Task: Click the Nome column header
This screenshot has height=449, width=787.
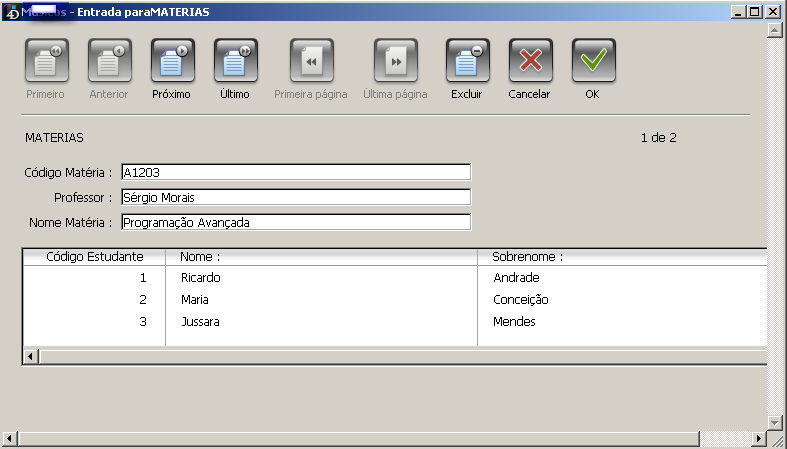Action: 320,257
